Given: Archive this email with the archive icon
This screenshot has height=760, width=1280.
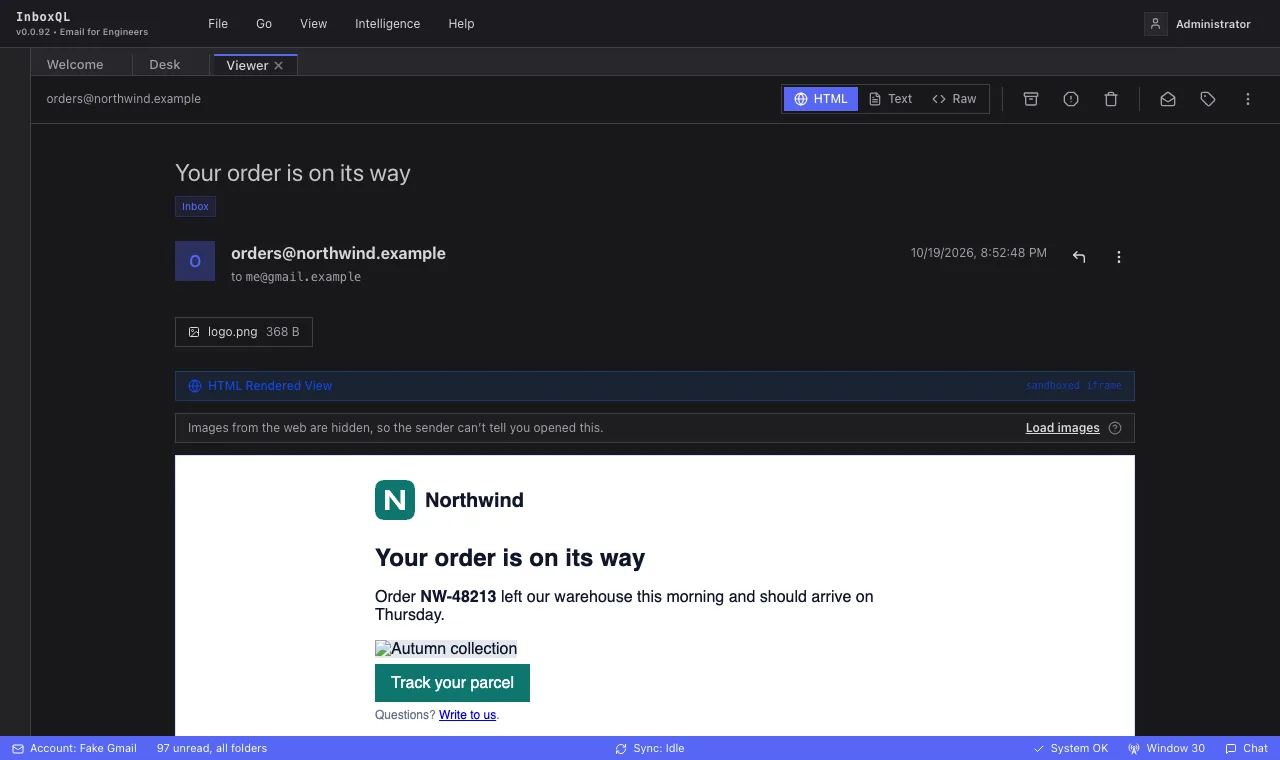Looking at the screenshot, I should pyautogui.click(x=1031, y=99).
